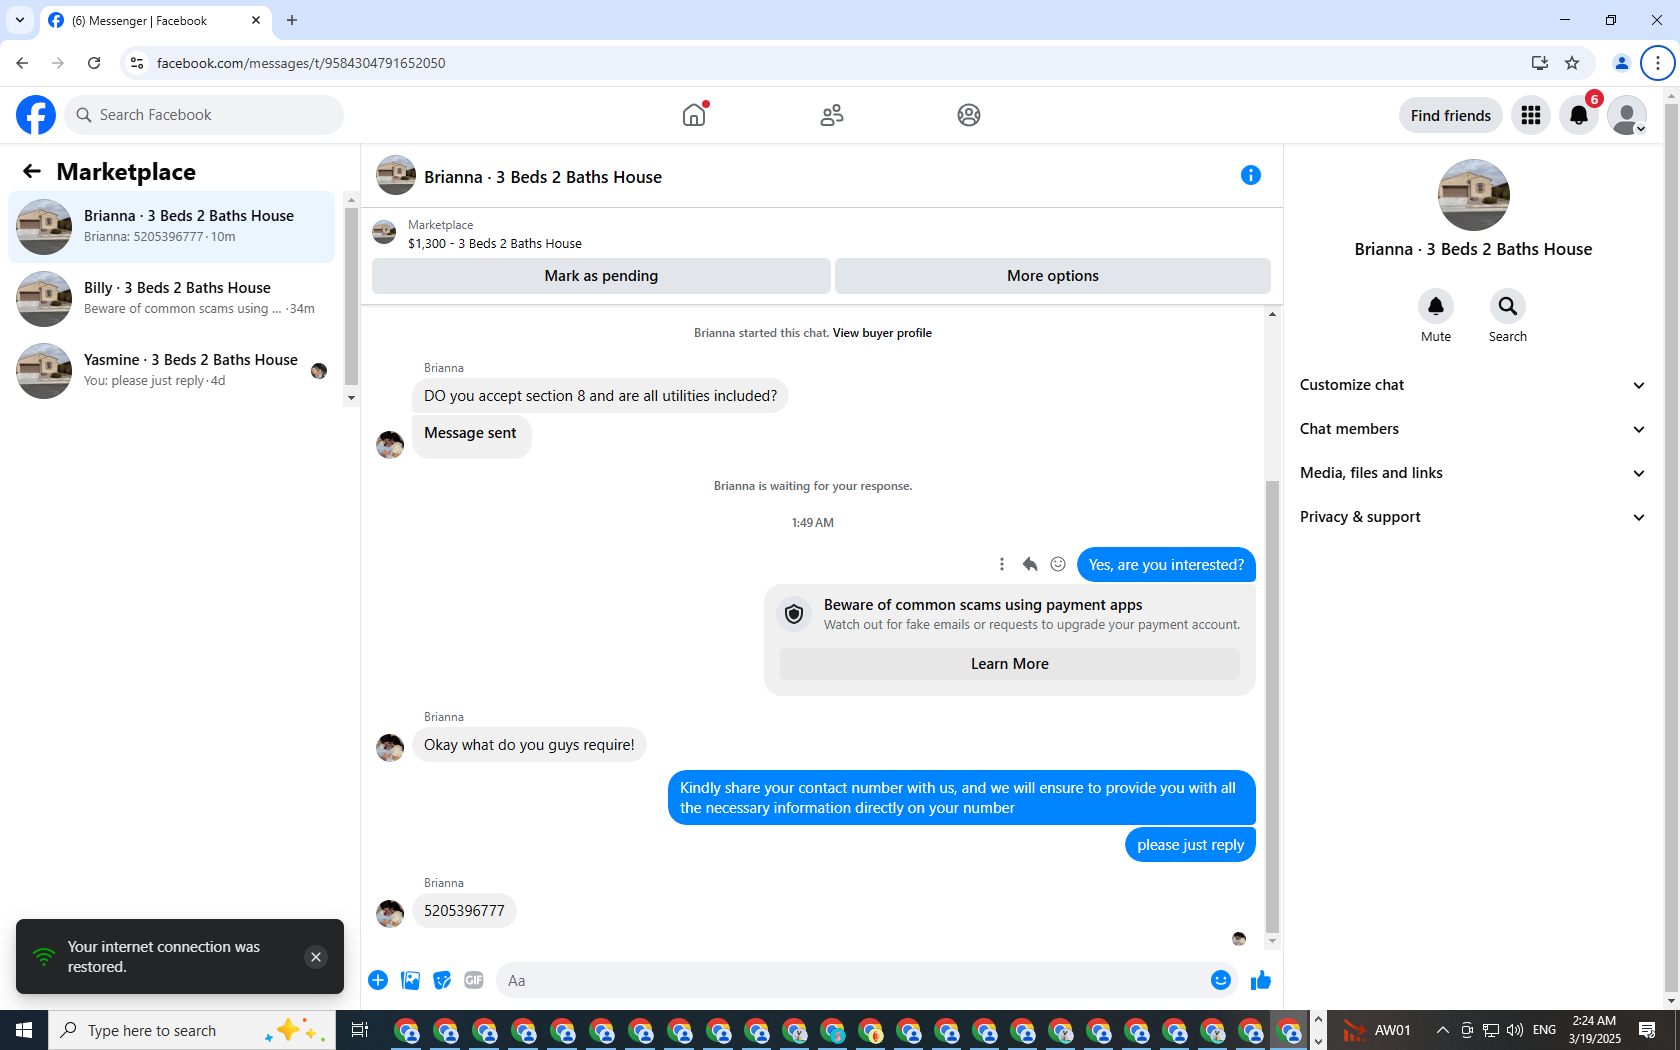Open Yasmine's 3 Beds 2 Baths chat

click(172, 371)
